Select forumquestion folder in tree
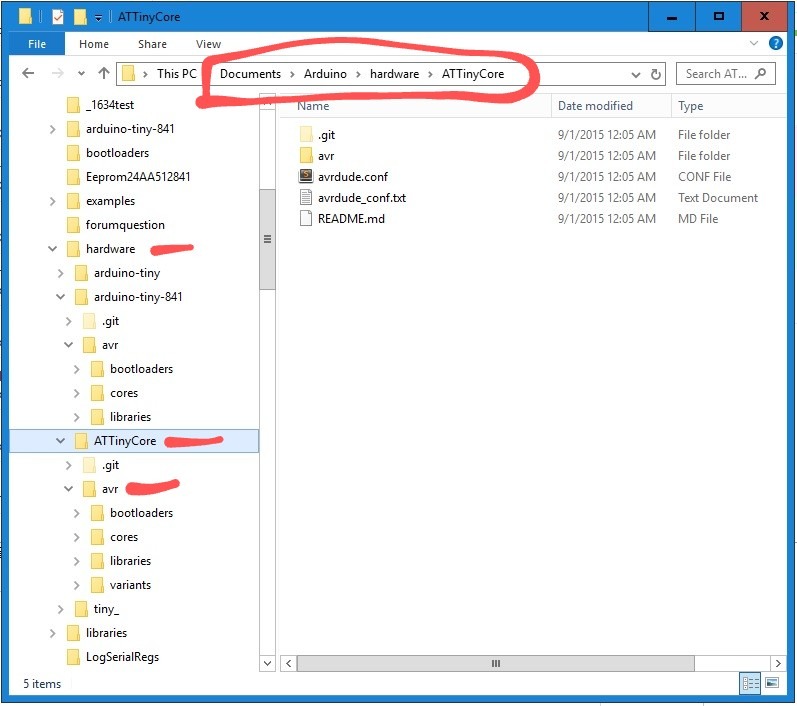This screenshot has width=797, height=706. [125, 225]
